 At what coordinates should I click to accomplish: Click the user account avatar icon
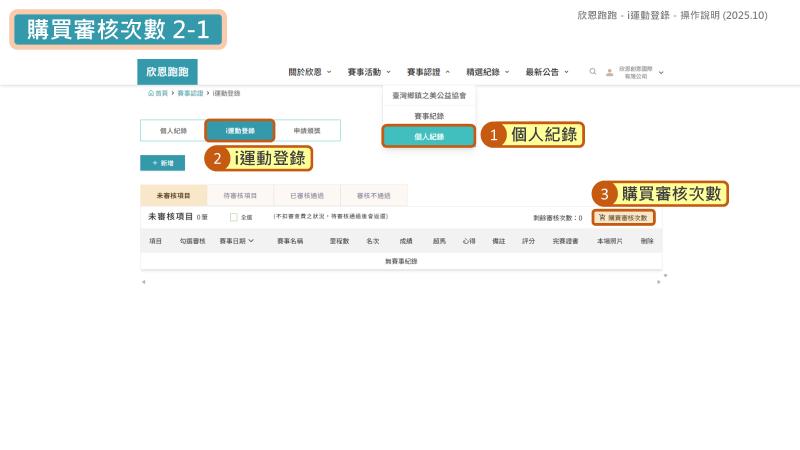609,73
